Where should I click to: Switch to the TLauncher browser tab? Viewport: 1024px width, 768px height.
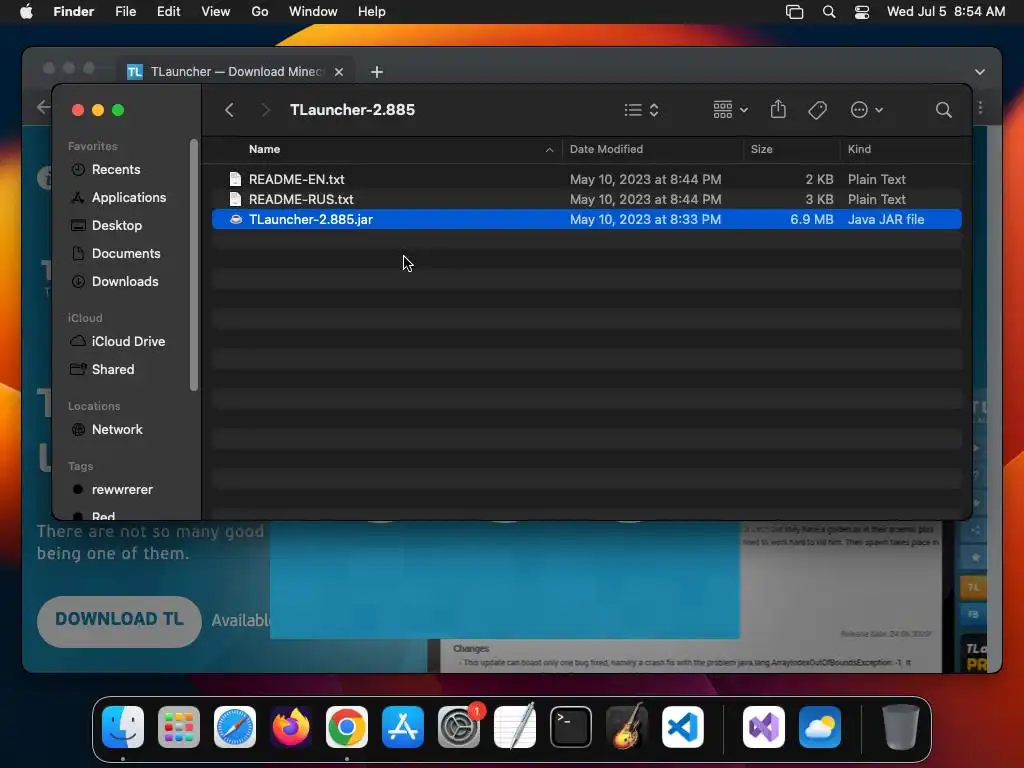(235, 72)
